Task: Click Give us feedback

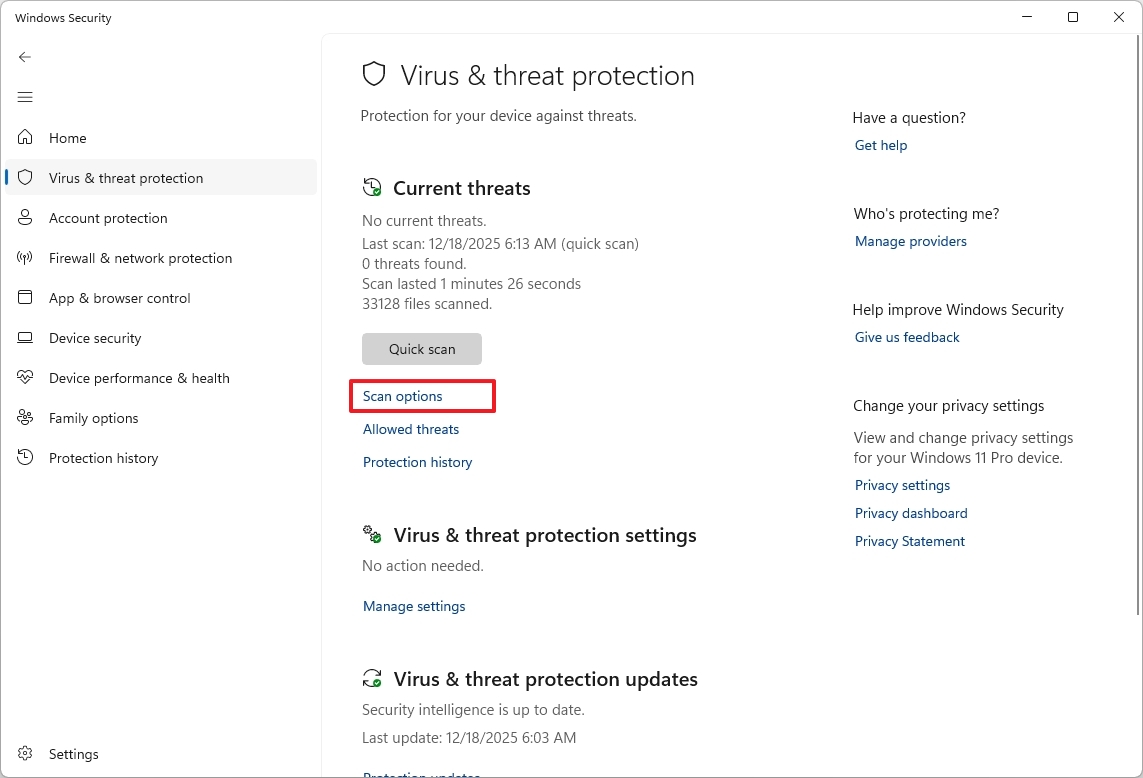Action: point(906,337)
